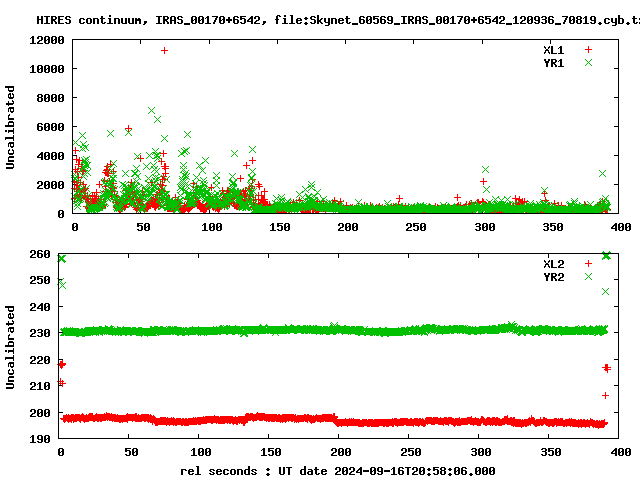The width and height of the screenshot is (640, 480).
Task: Select the YR2 legend label in lower plot
Action: (553, 276)
